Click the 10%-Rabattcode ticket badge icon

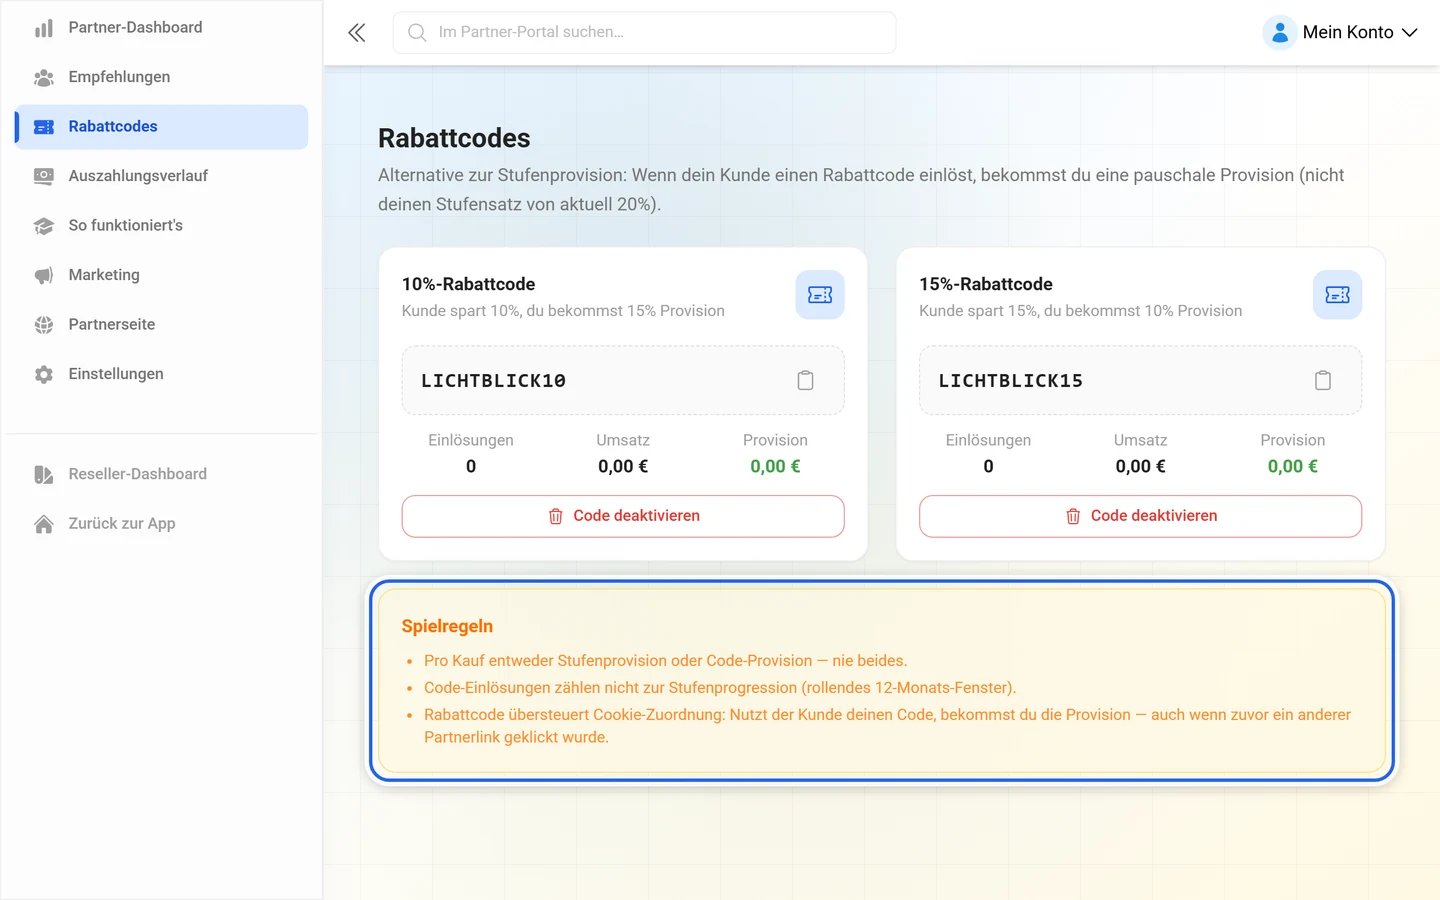coord(820,295)
